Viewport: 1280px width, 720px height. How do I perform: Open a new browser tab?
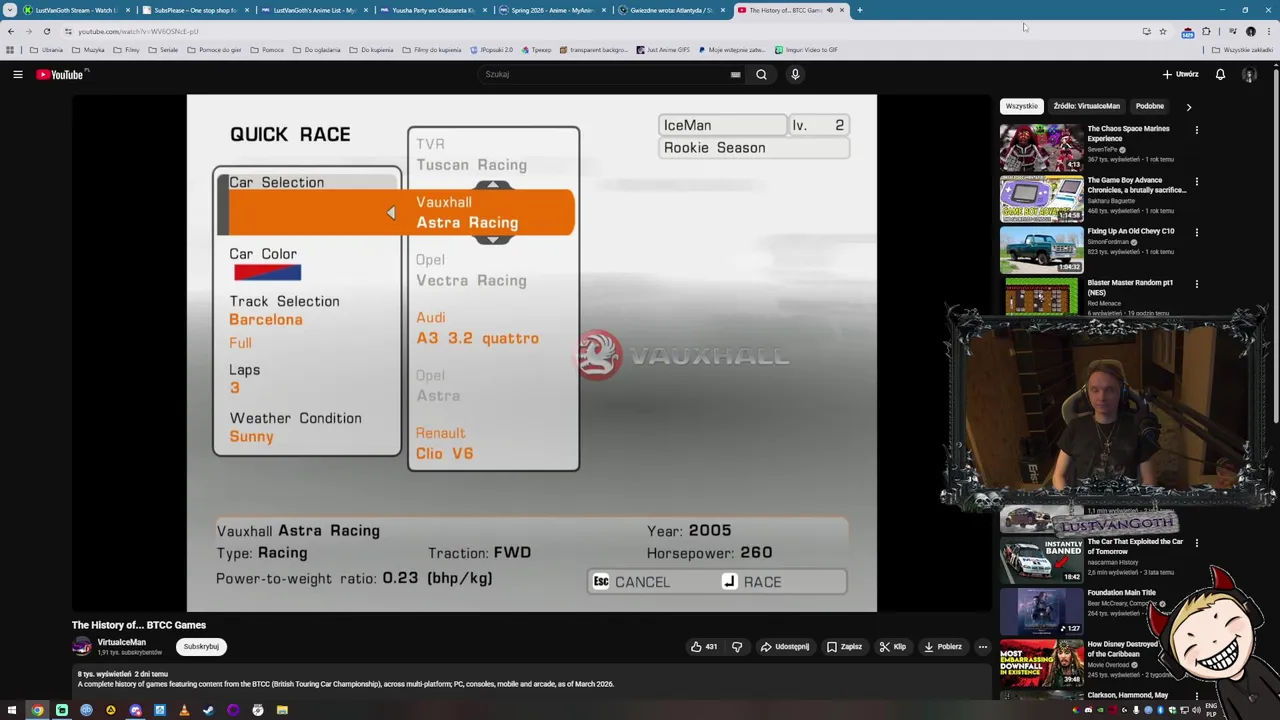point(859,10)
